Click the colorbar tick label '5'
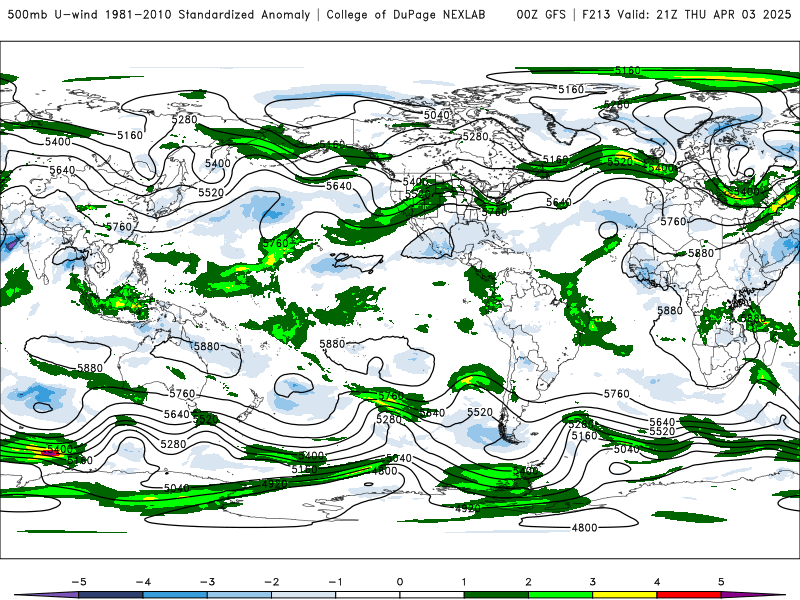The width and height of the screenshot is (800, 600). pyautogui.click(x=721, y=582)
